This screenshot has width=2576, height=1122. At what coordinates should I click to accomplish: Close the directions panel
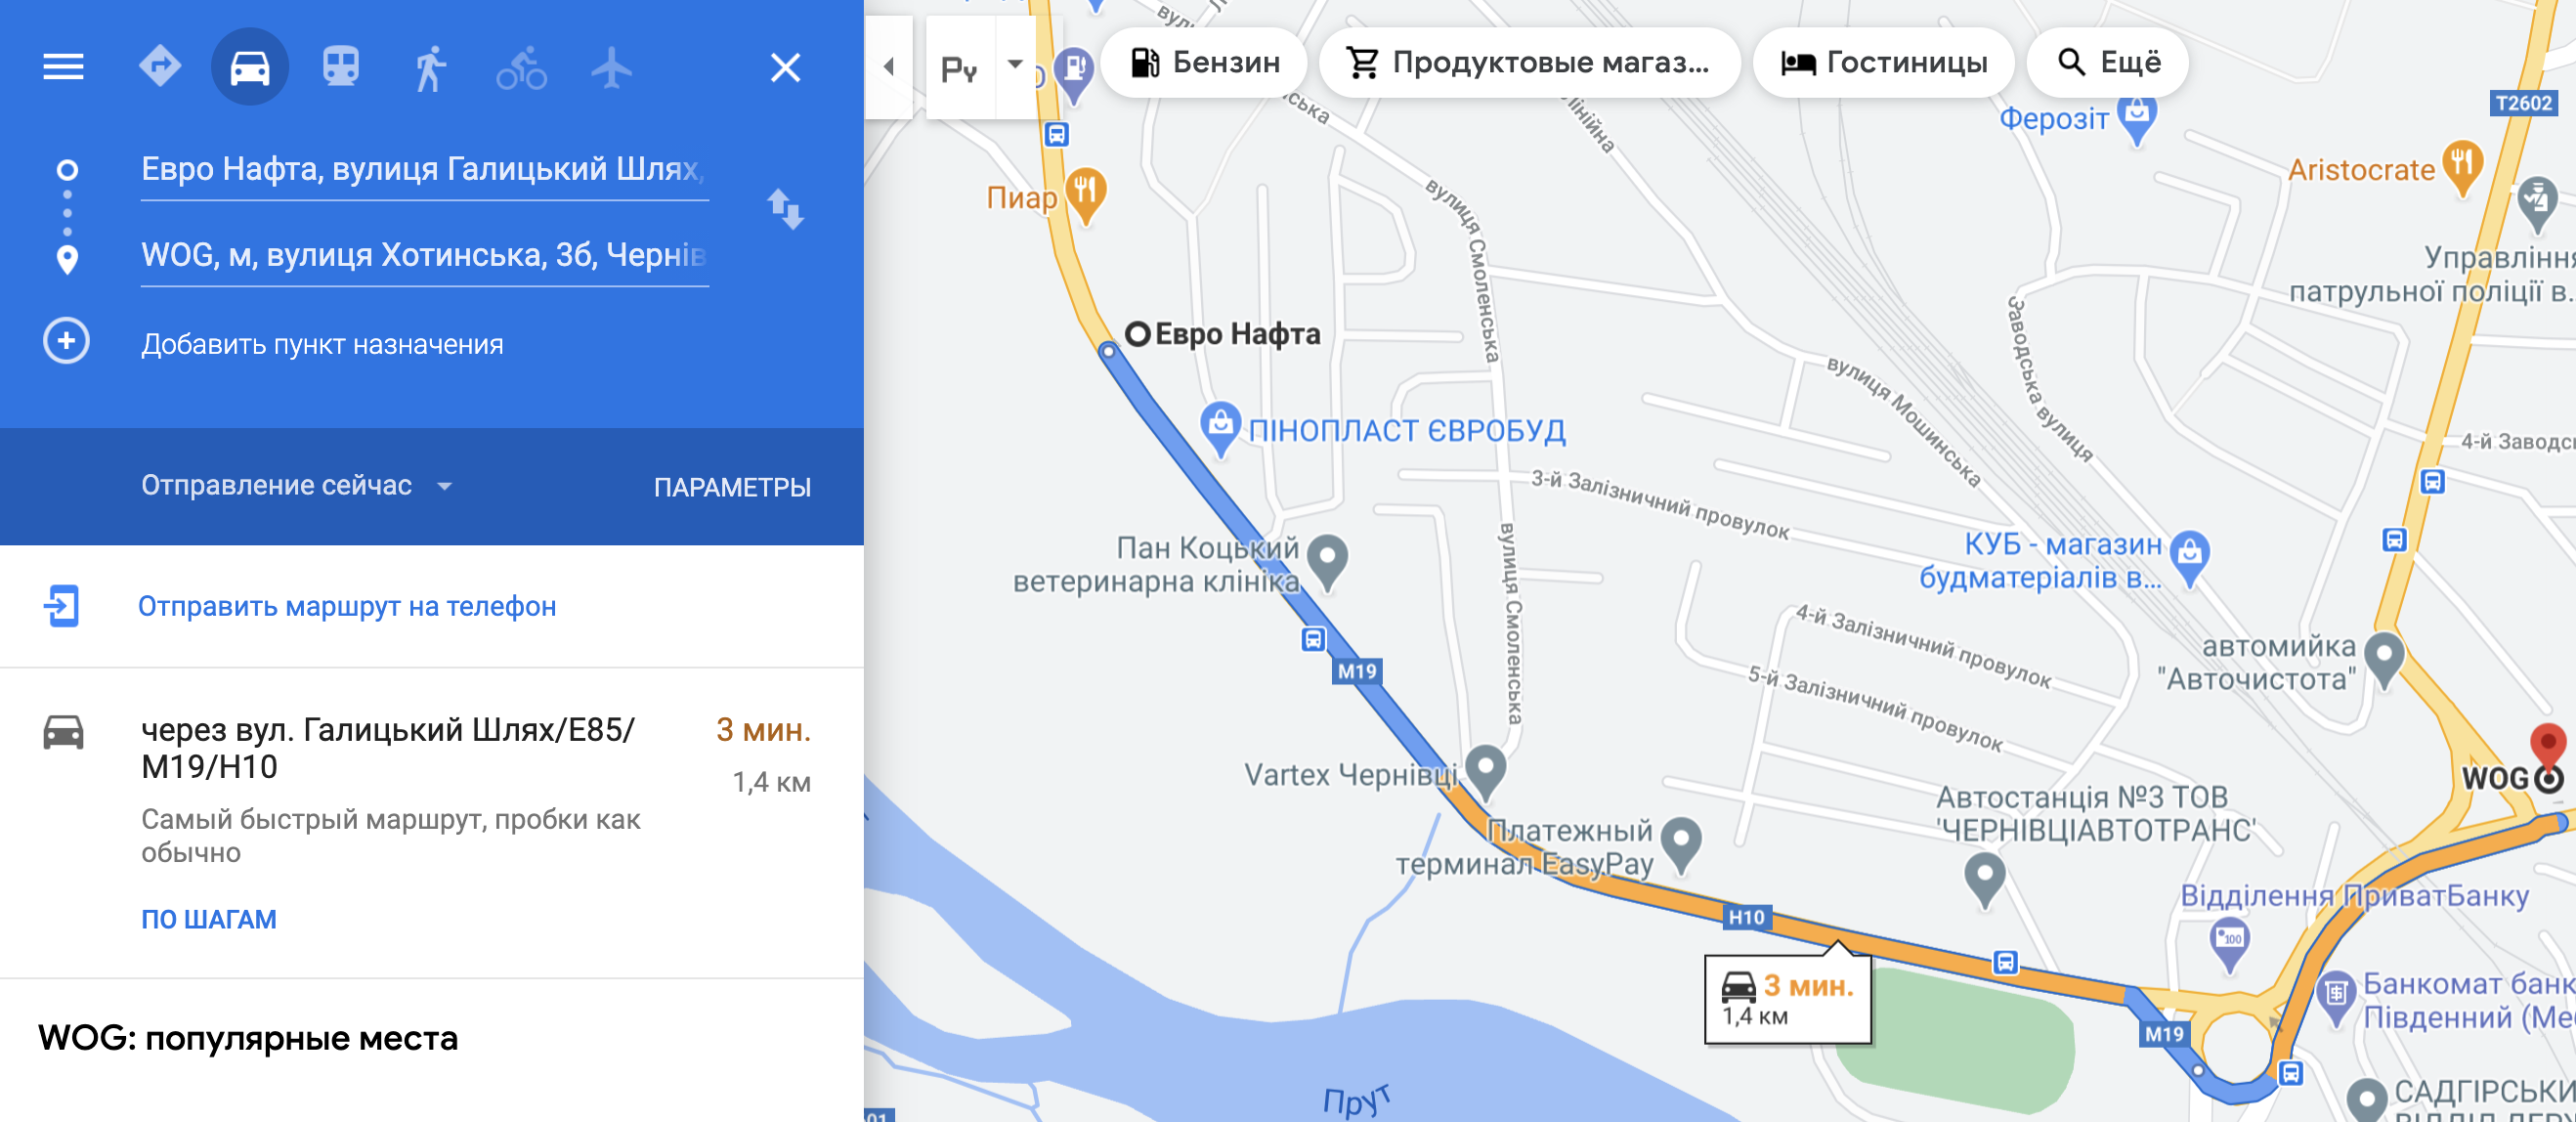[785, 67]
